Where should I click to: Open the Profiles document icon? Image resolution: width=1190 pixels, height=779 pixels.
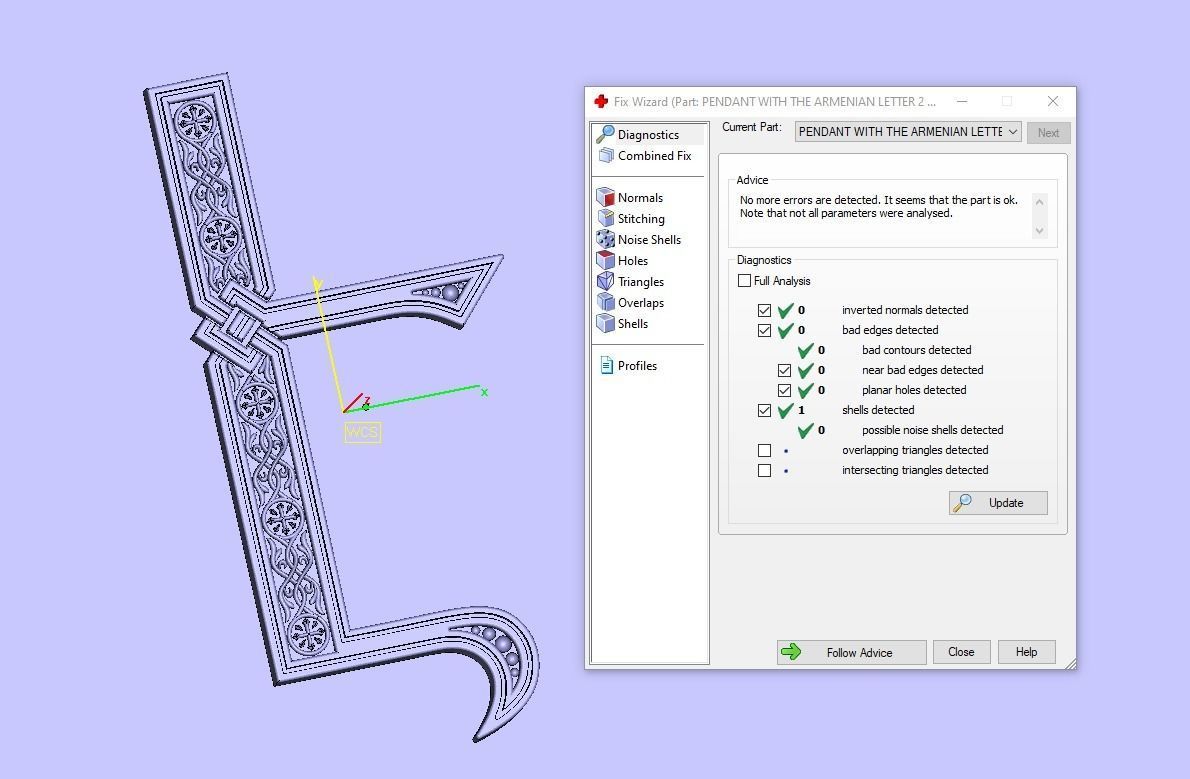(x=606, y=365)
